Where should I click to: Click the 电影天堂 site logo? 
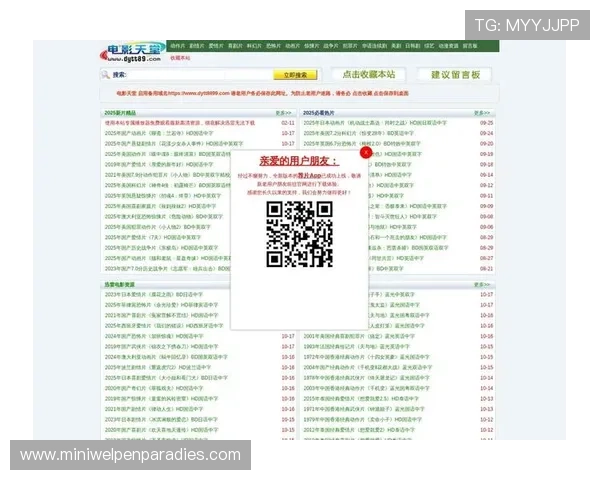[x=132, y=52]
